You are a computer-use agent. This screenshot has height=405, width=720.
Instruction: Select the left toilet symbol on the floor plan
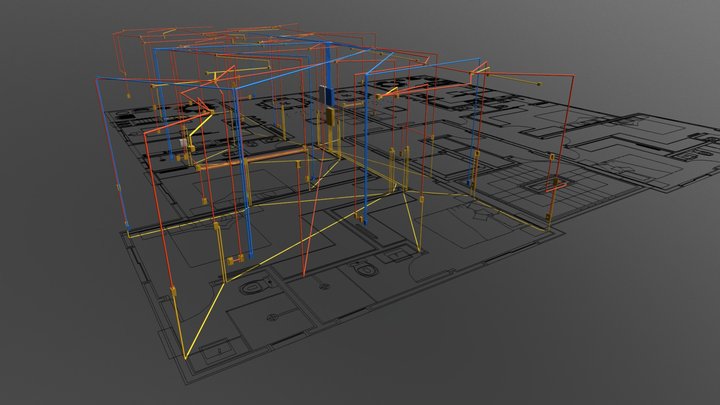click(255, 288)
